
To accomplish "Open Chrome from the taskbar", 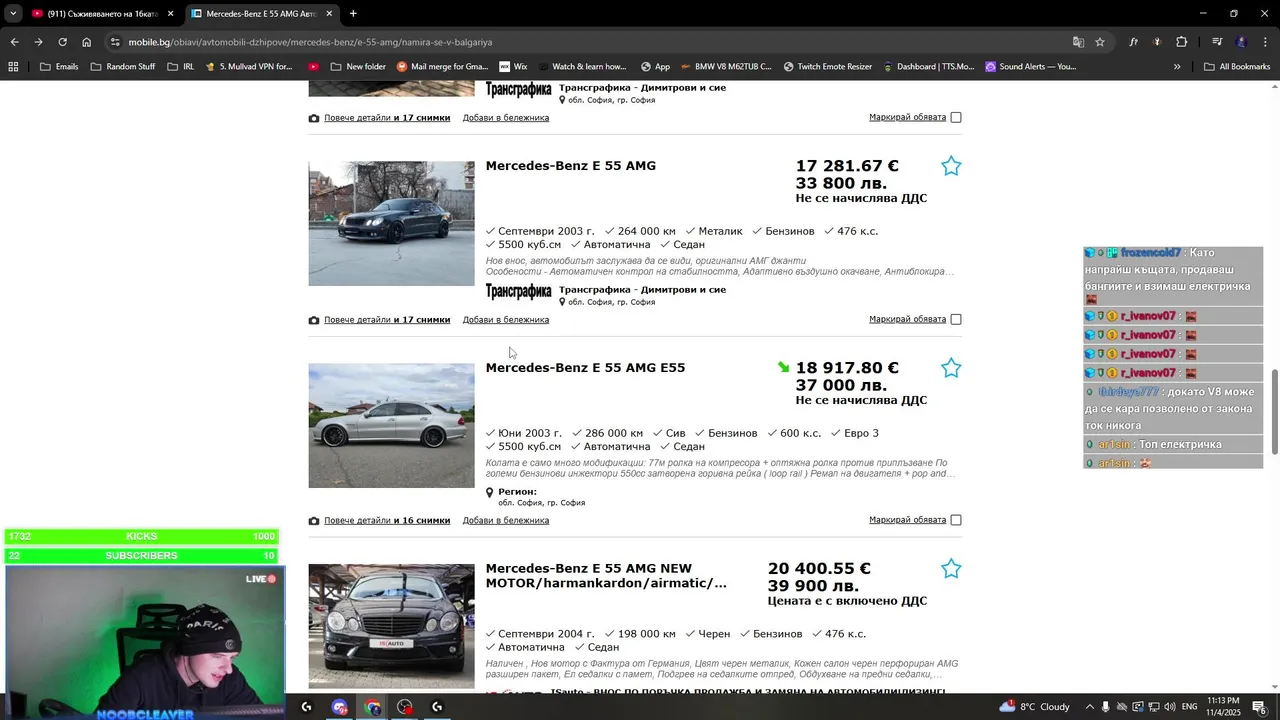I will (372, 707).
